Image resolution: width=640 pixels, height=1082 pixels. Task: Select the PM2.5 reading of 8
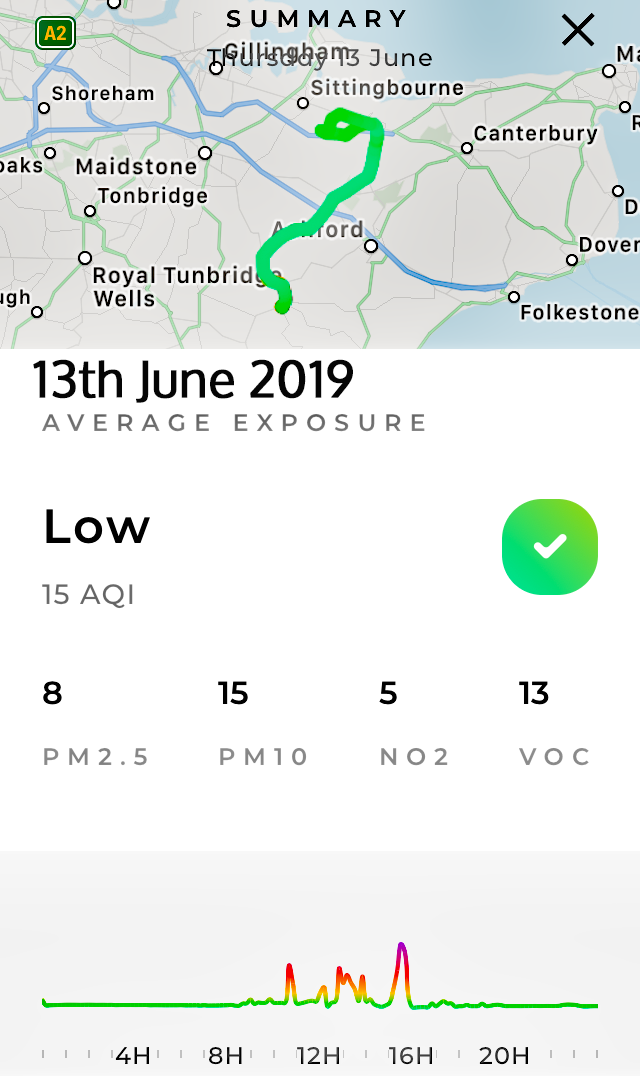pyautogui.click(x=52, y=693)
